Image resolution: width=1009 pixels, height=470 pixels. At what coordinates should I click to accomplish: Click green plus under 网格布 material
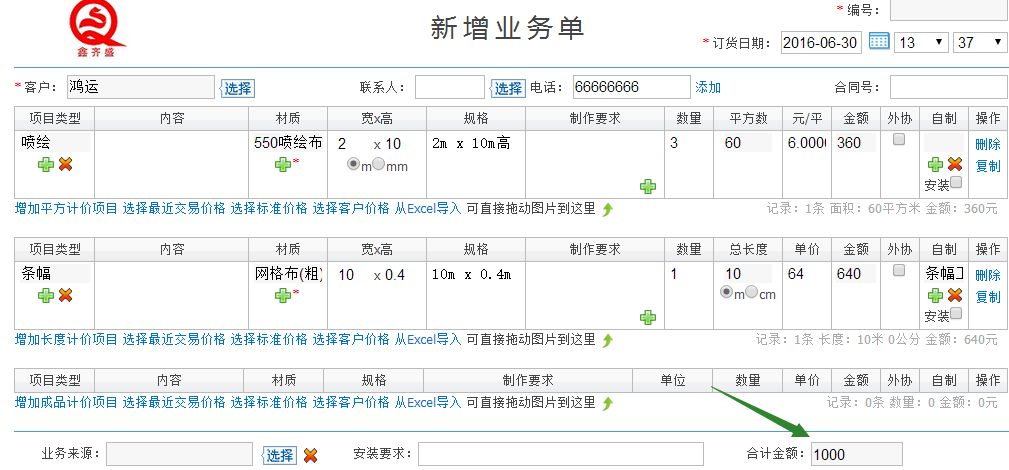(x=283, y=295)
